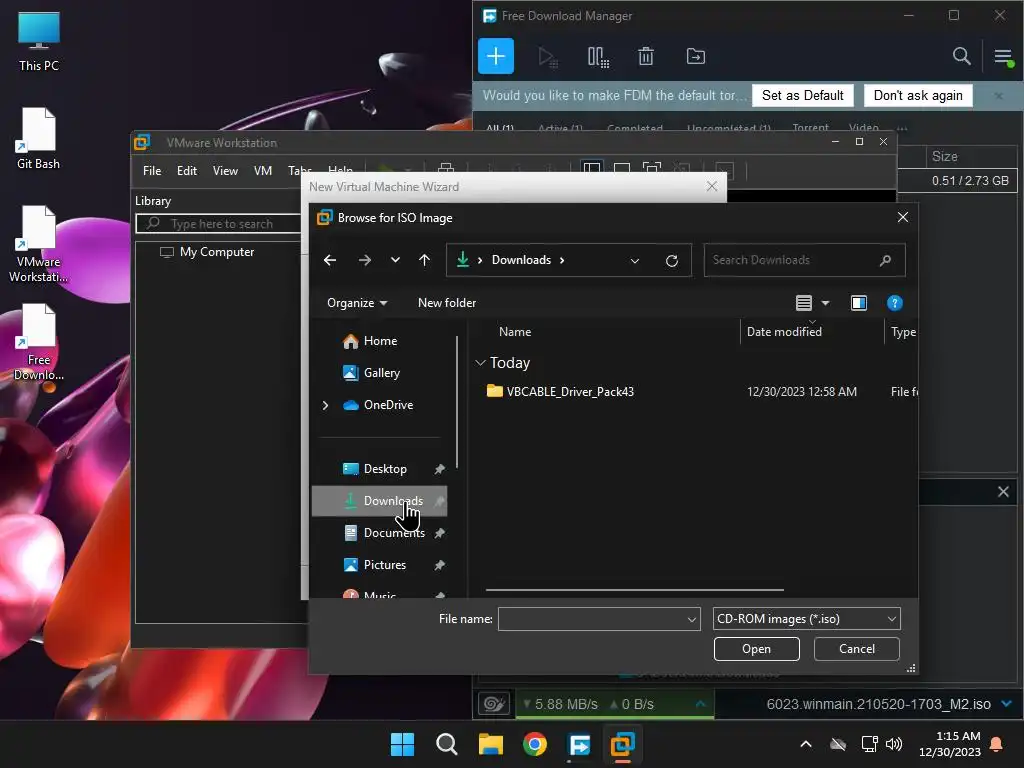1024x768 pixels.
Task: Open the volume icon in system tray
Action: click(x=894, y=744)
